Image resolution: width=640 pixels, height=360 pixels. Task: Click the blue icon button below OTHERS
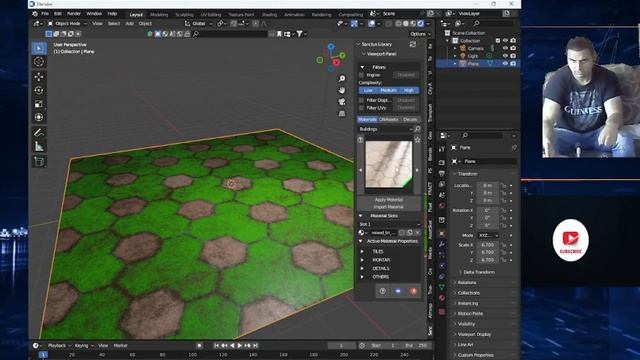point(398,291)
